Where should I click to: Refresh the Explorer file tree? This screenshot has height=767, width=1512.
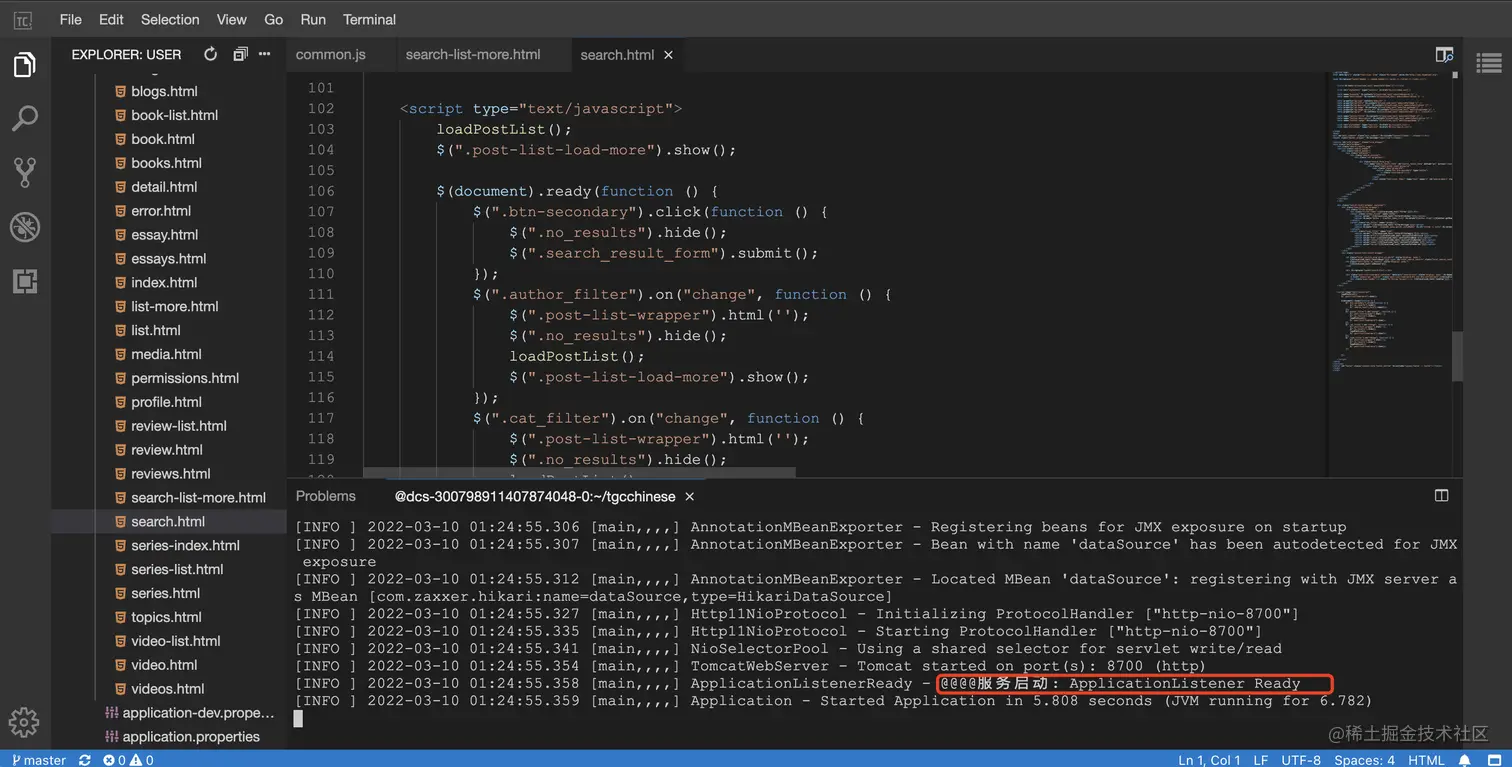210,54
